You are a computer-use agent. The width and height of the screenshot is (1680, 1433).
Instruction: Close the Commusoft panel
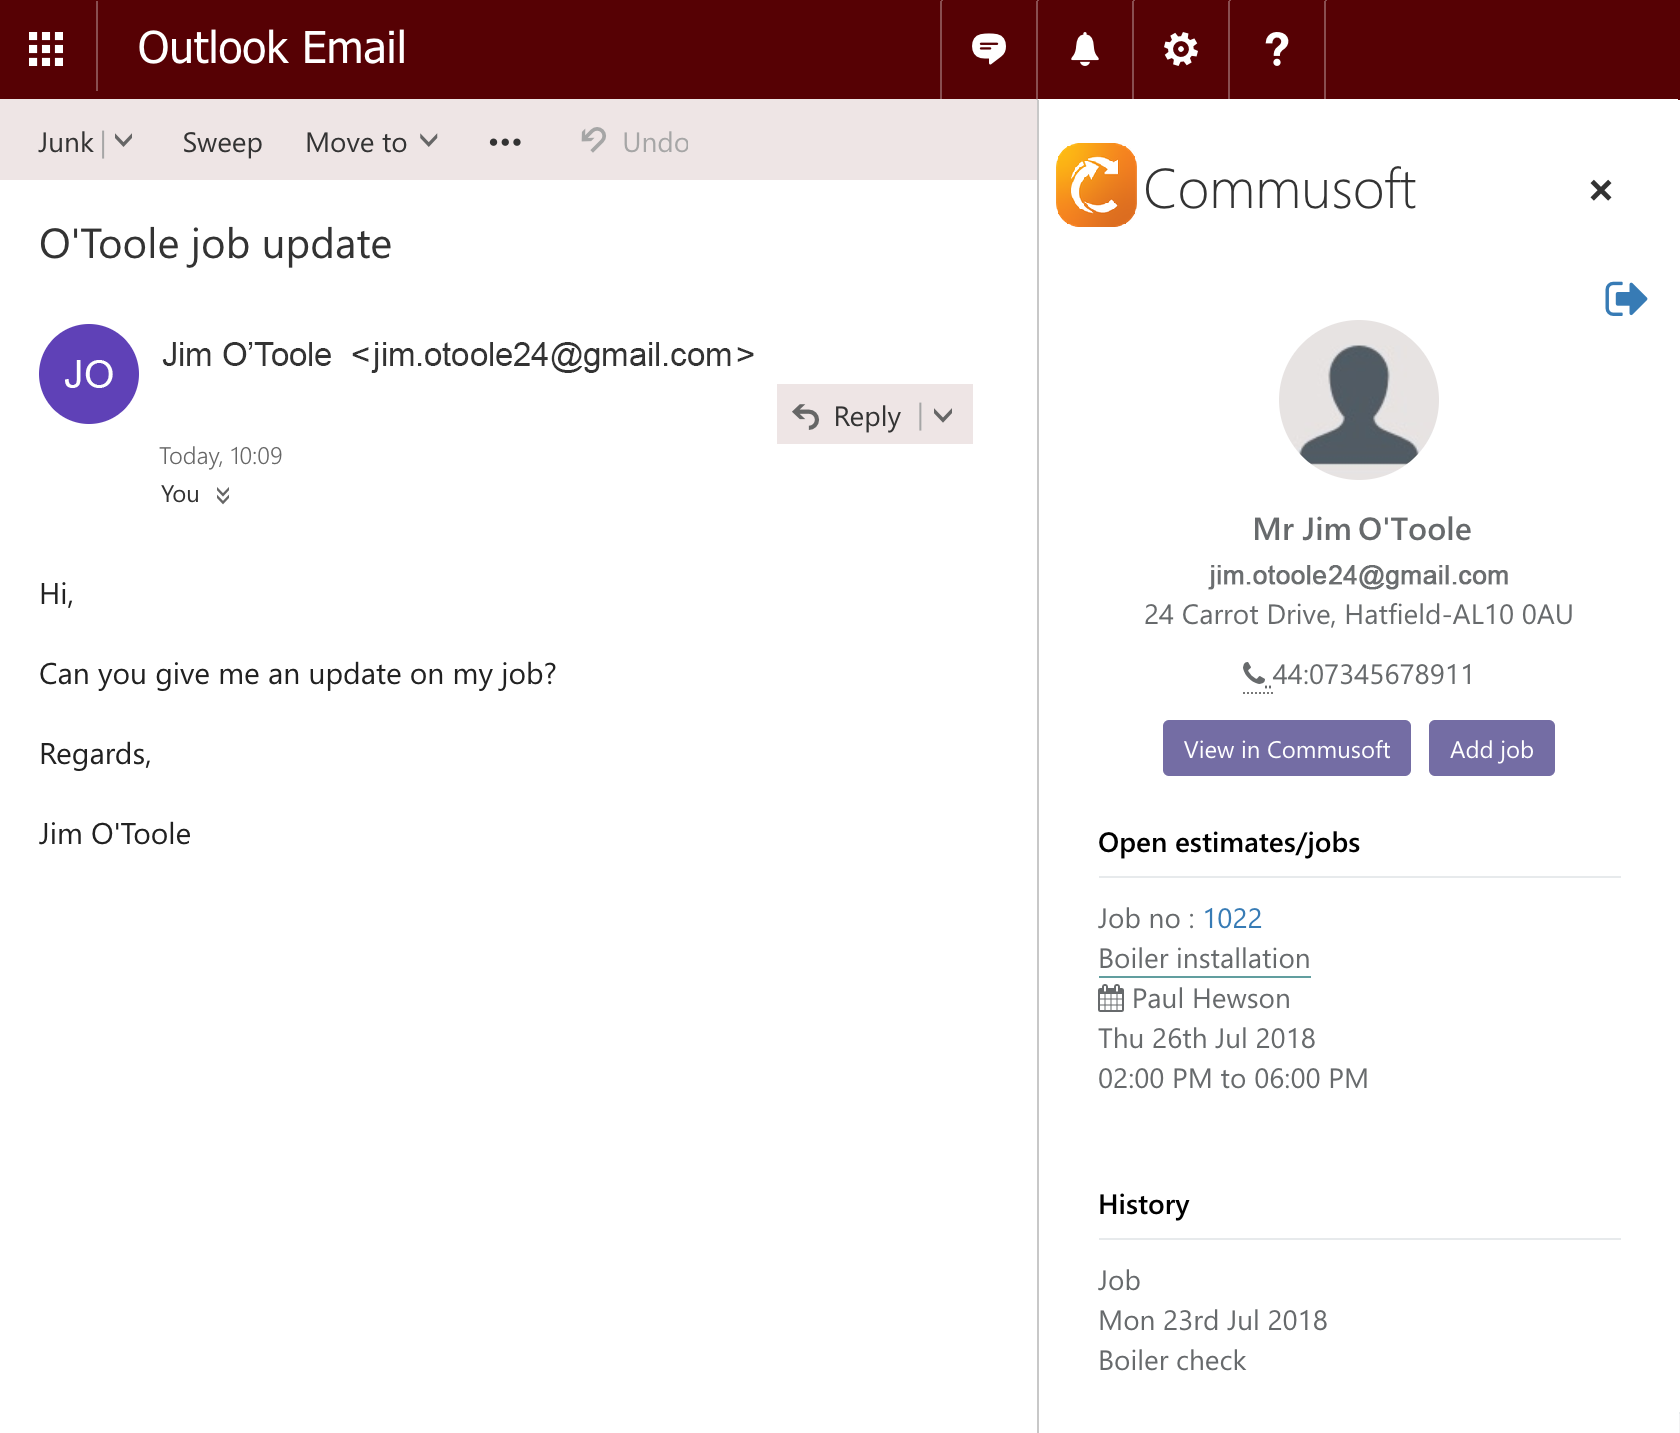1601,190
